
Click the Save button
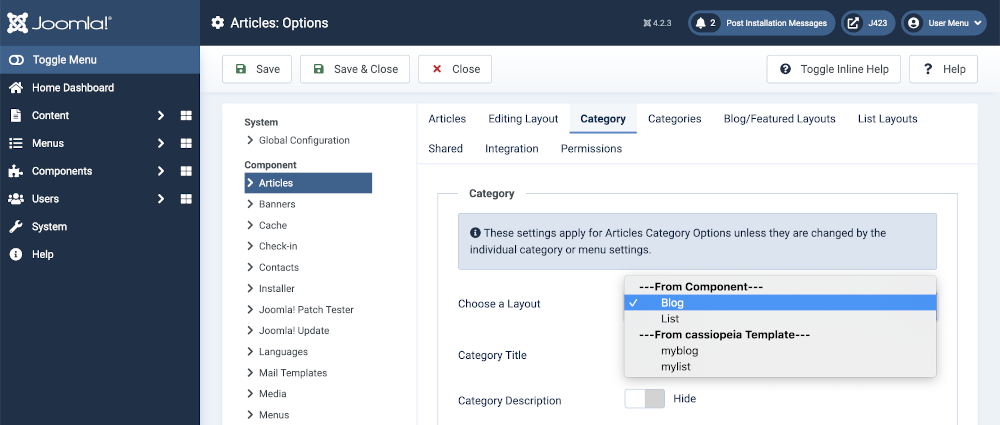coord(257,69)
